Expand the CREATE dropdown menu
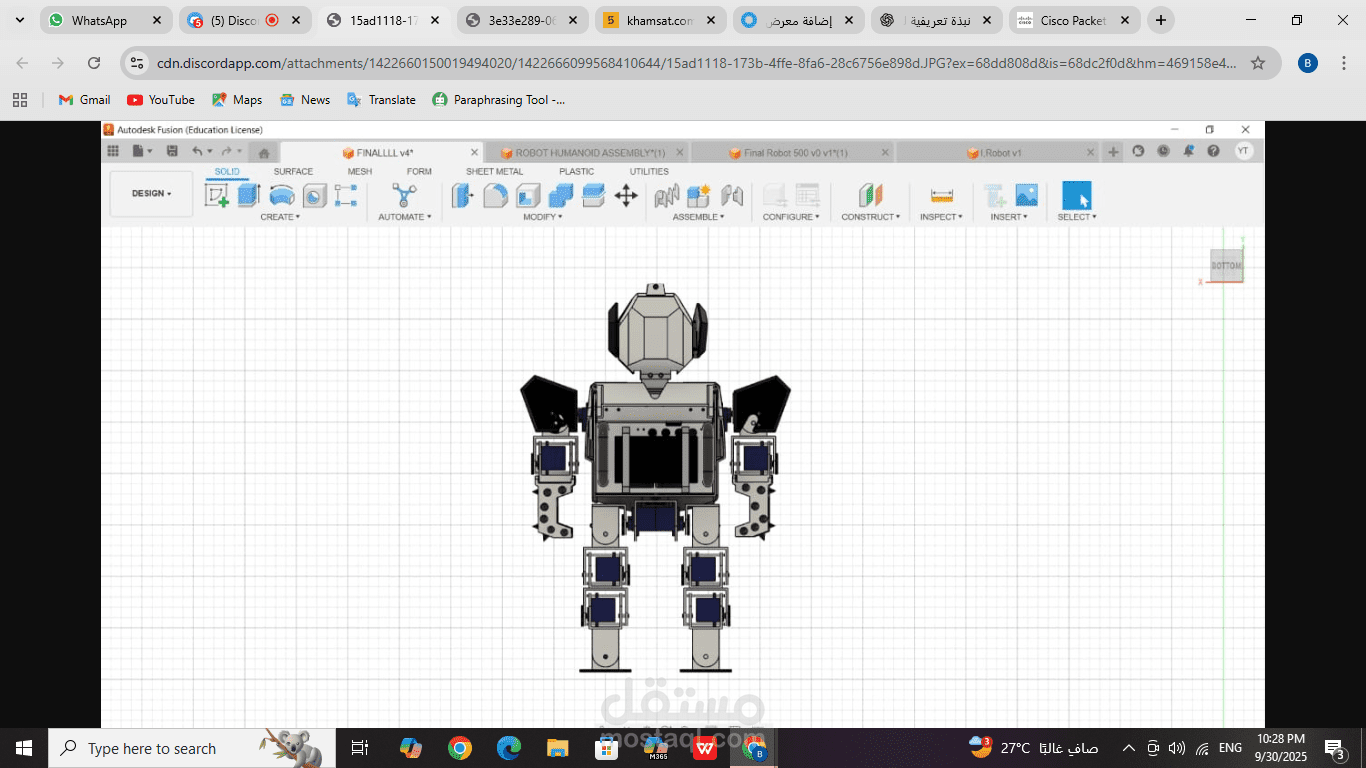 click(x=280, y=217)
